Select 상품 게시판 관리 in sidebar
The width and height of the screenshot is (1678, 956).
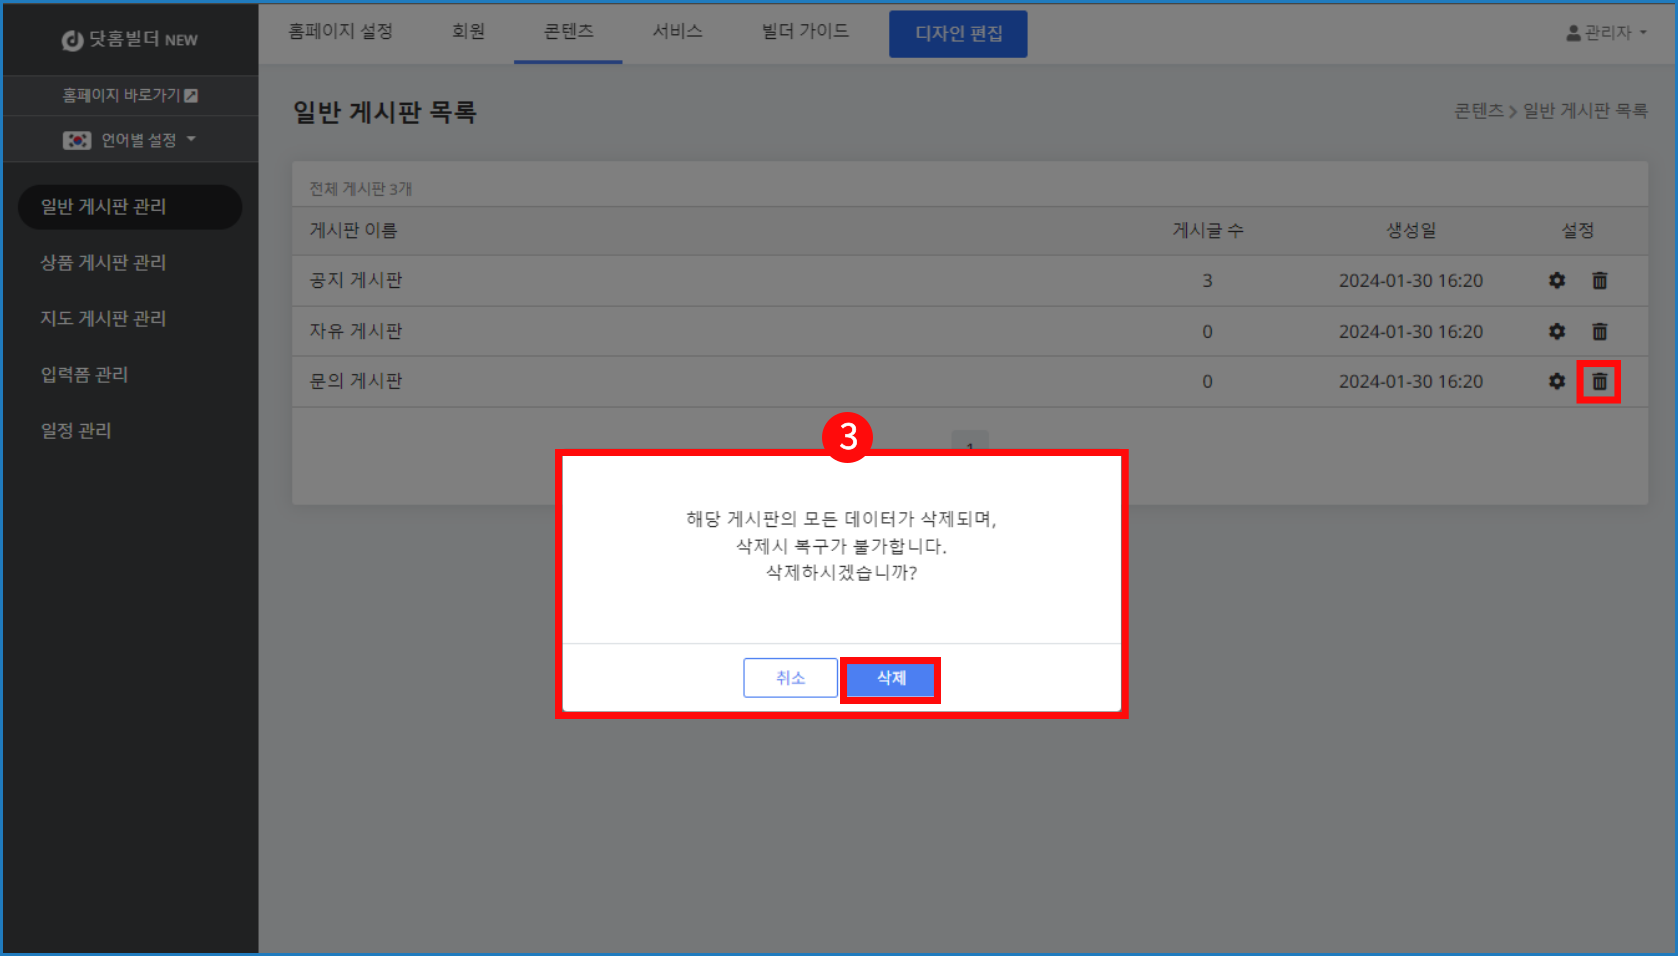[103, 263]
